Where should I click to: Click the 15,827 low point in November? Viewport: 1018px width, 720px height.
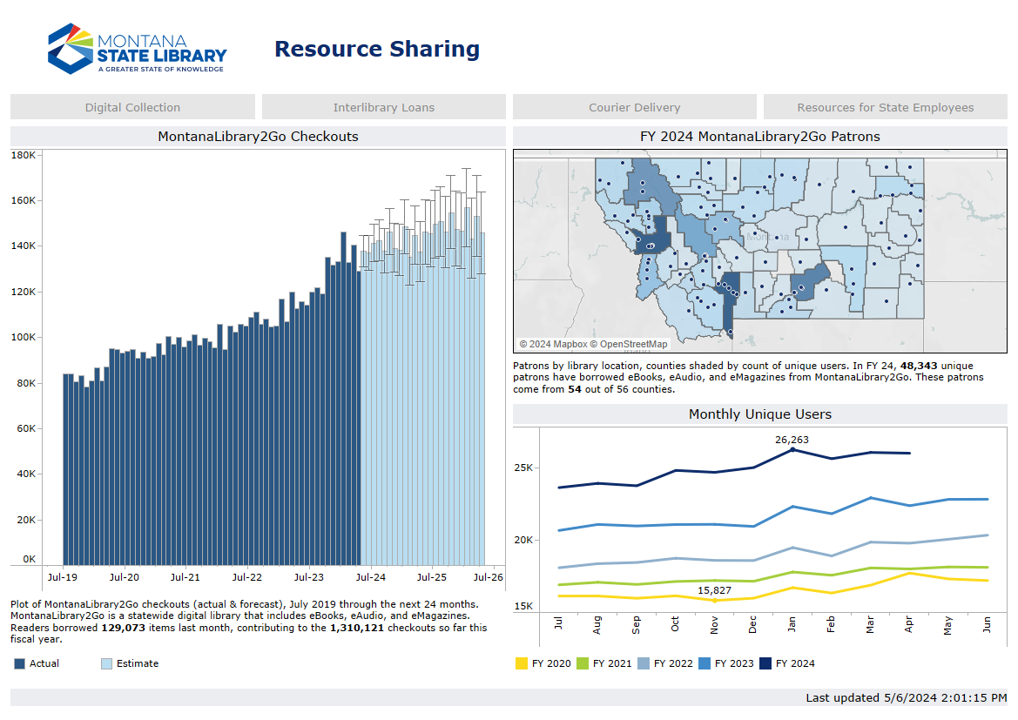click(715, 600)
